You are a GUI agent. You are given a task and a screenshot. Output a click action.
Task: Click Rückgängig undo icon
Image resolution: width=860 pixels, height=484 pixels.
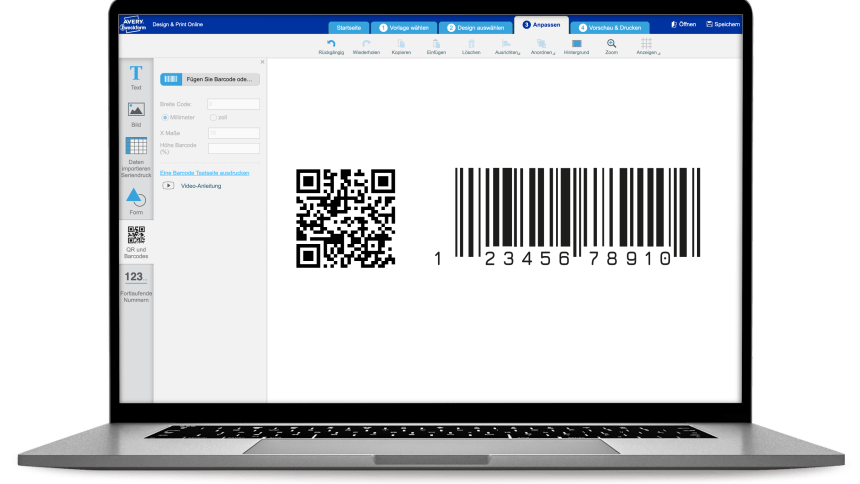tap(331, 44)
